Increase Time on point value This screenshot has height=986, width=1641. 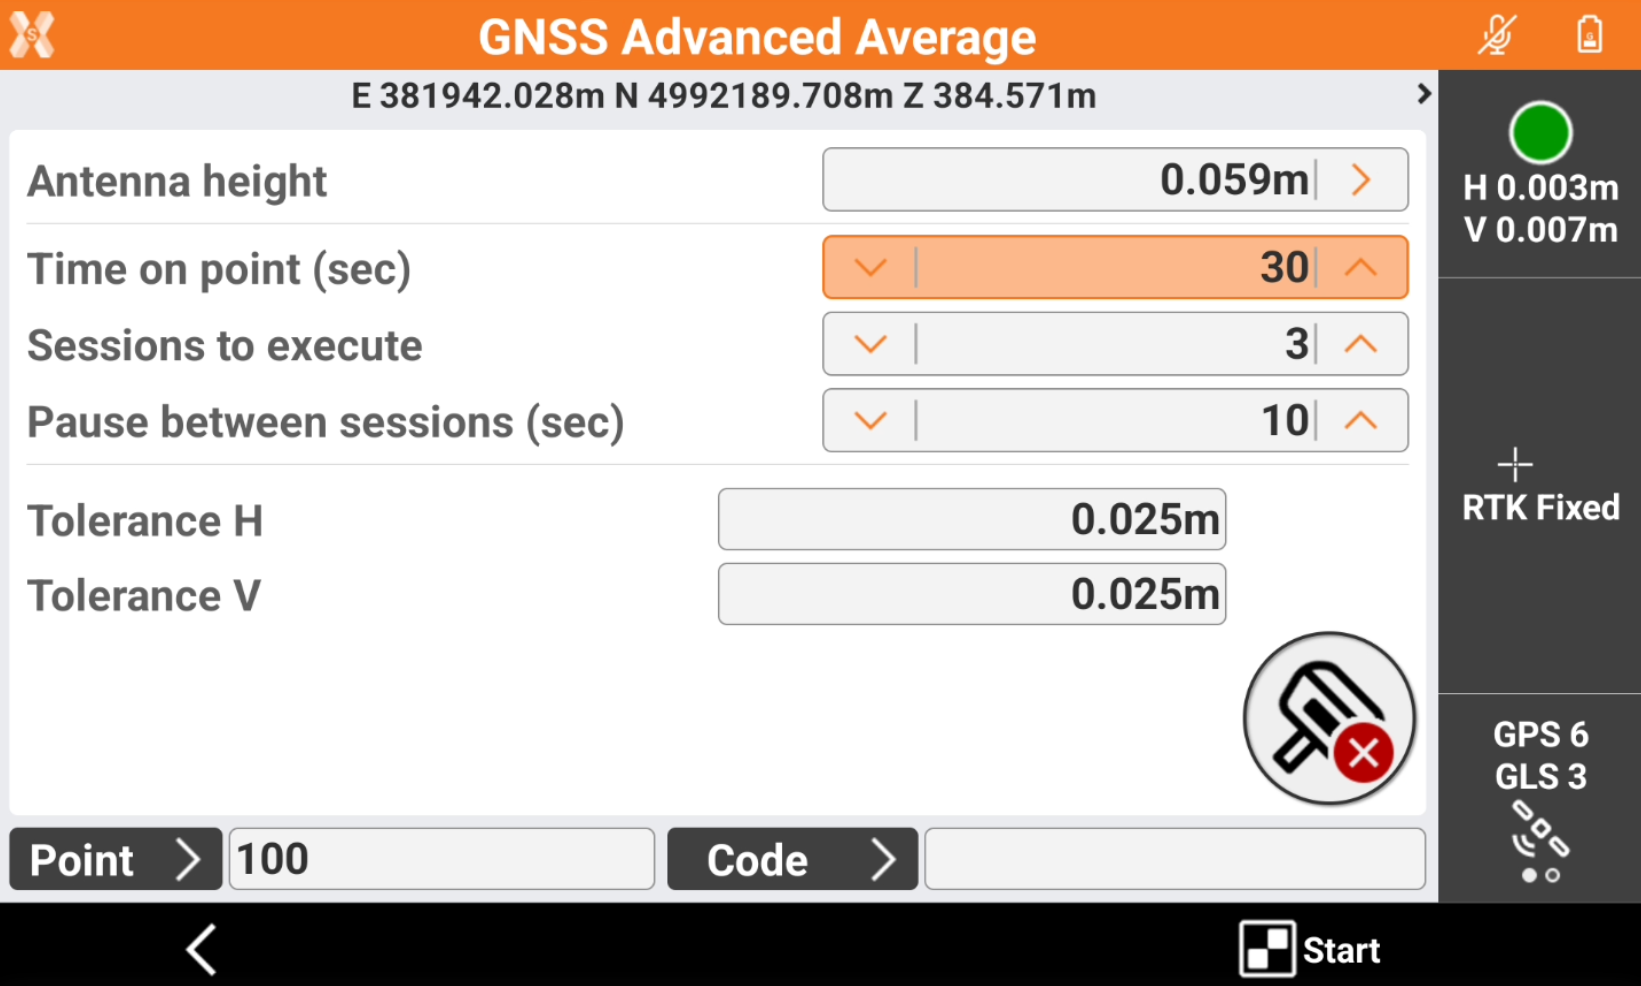[1361, 268]
